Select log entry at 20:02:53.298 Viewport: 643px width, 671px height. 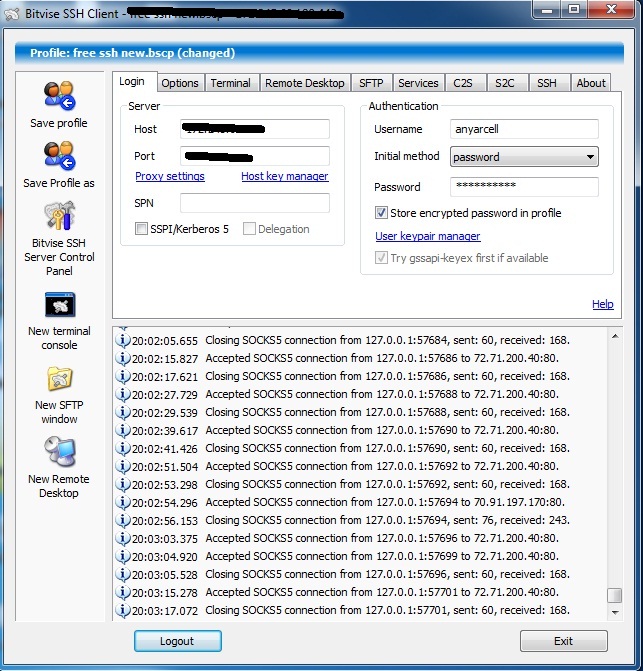coord(343,484)
